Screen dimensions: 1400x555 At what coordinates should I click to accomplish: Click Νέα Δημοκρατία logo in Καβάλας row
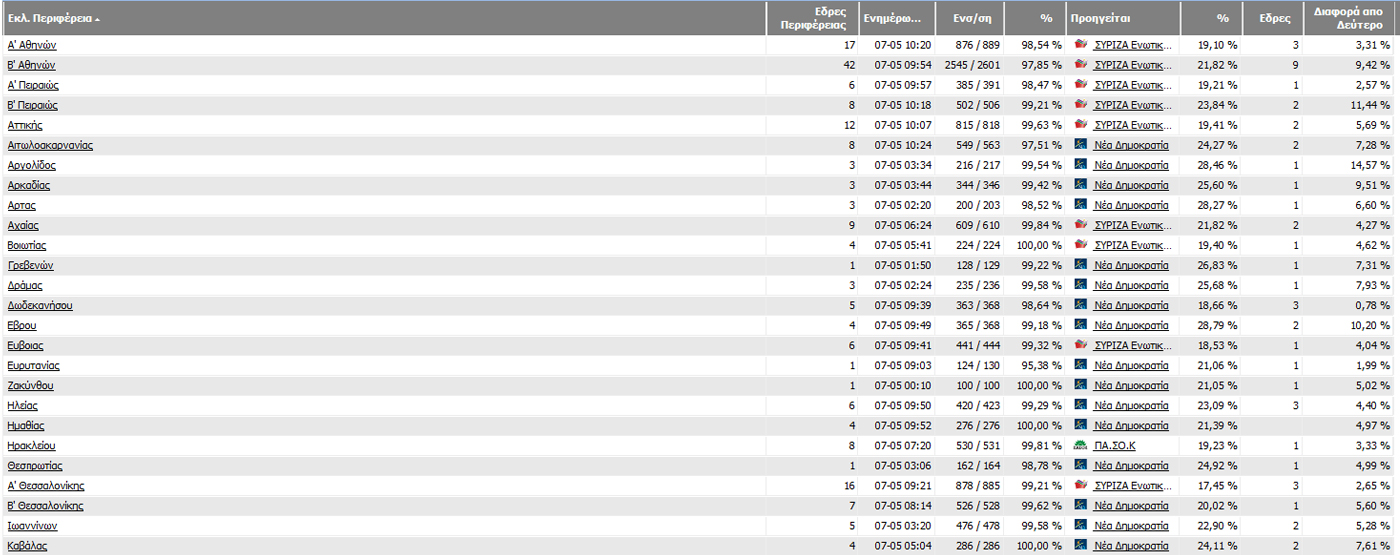point(1080,545)
